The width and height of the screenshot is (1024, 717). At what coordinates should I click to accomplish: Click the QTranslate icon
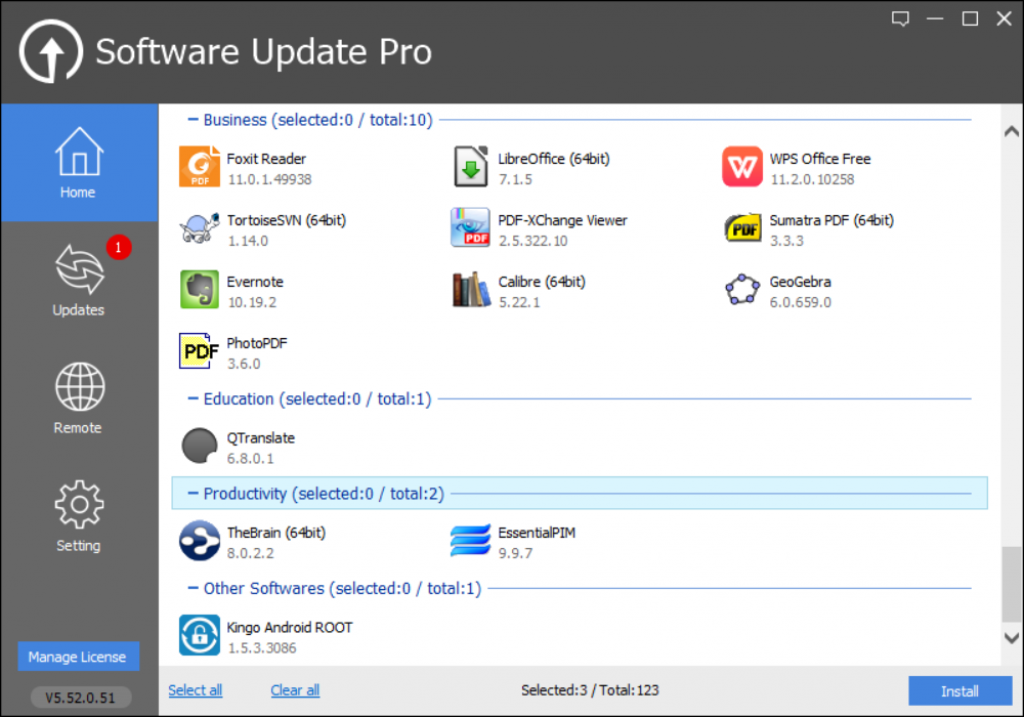click(199, 446)
